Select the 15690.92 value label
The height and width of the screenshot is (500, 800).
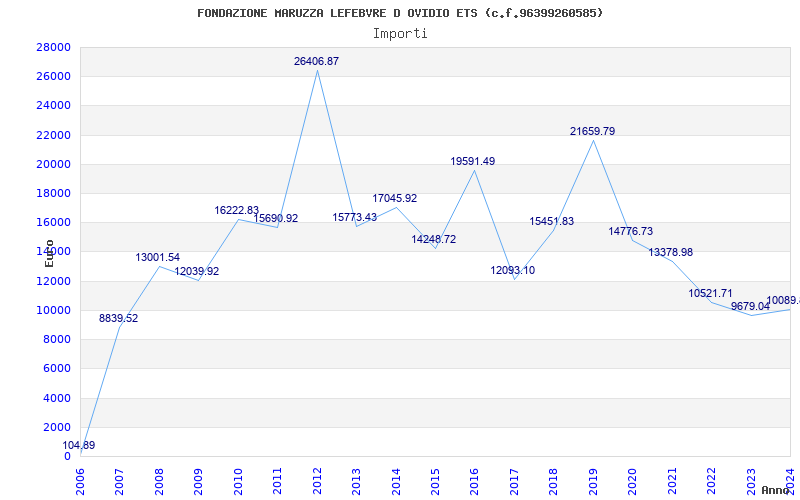tap(276, 218)
